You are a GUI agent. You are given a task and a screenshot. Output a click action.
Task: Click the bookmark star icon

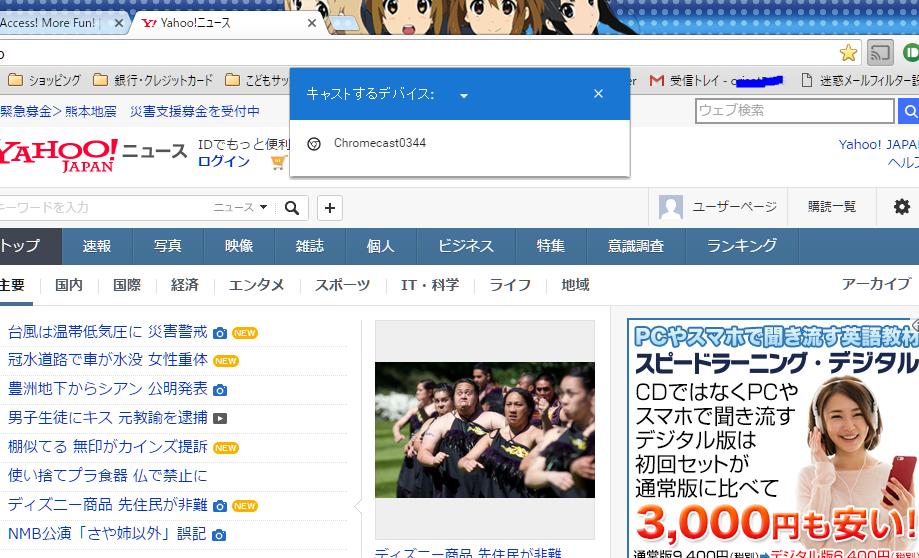click(x=848, y=53)
